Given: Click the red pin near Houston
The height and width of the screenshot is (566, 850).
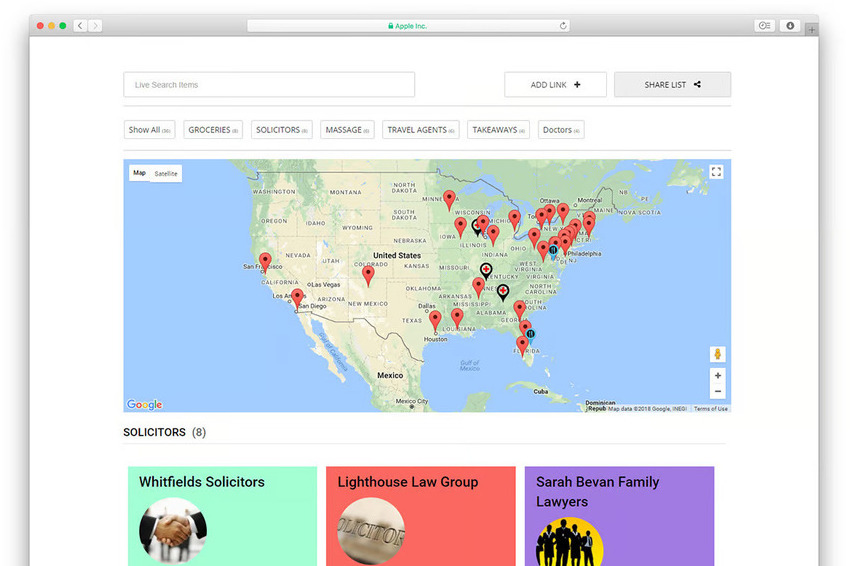Looking at the screenshot, I should [x=435, y=321].
